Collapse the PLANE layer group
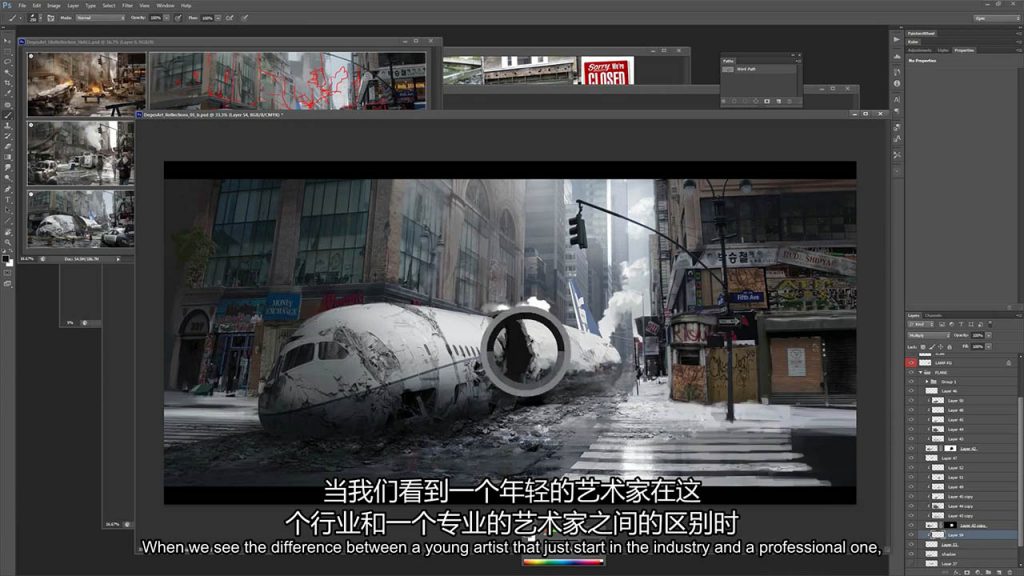Image resolution: width=1024 pixels, height=576 pixels. click(x=921, y=372)
